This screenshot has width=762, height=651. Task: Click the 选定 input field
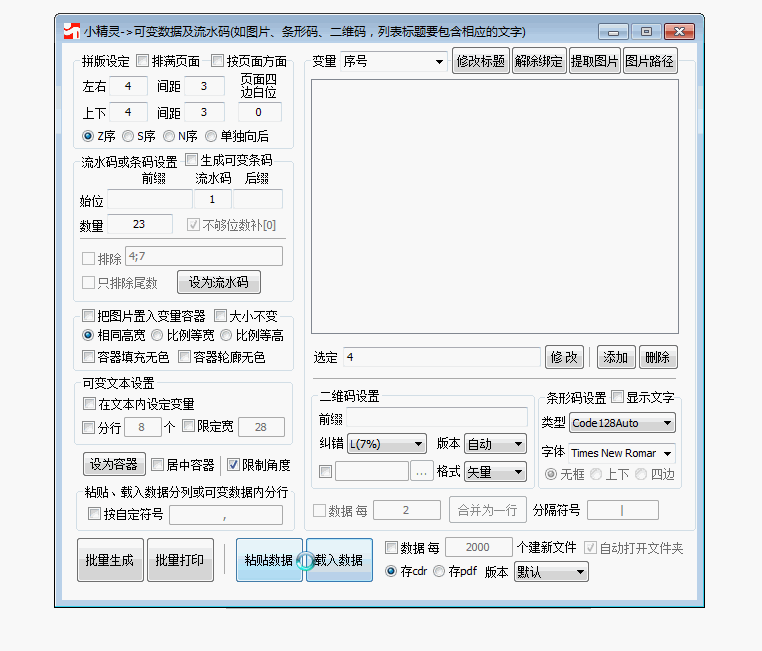pyautogui.click(x=442, y=358)
